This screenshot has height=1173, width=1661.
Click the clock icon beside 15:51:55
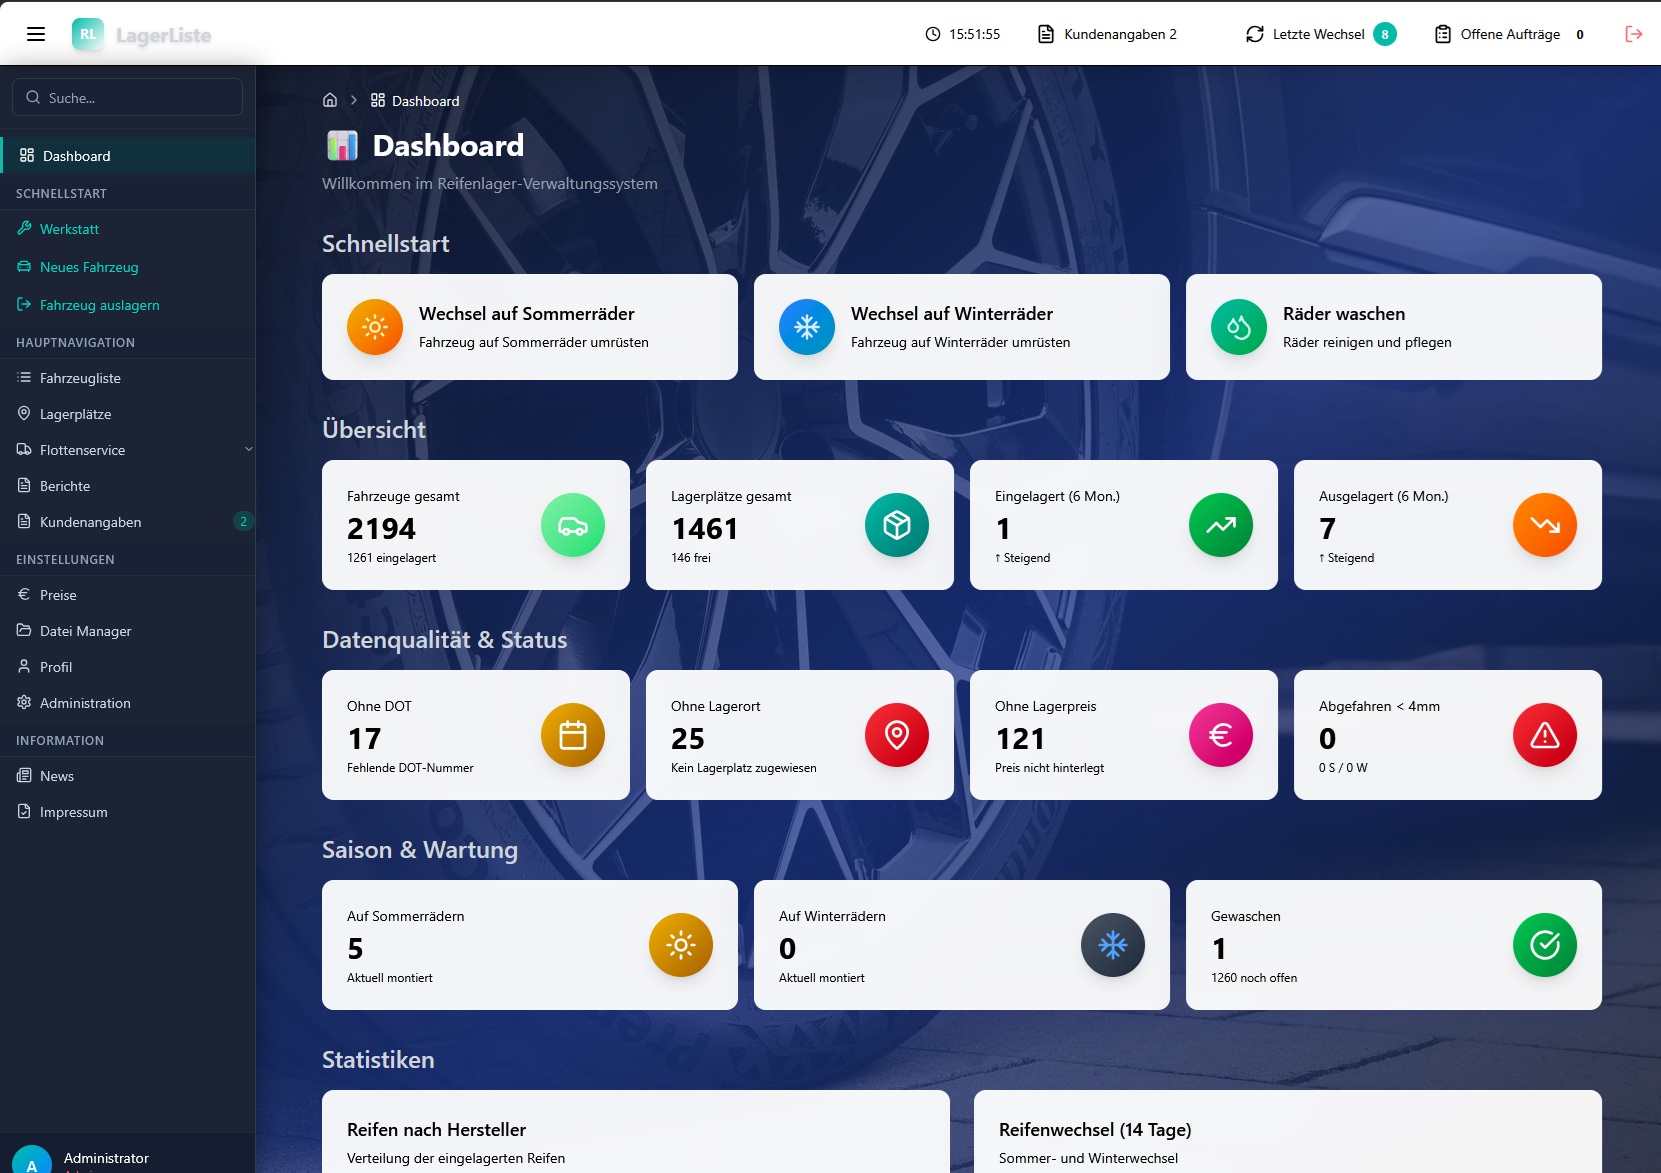pos(933,34)
